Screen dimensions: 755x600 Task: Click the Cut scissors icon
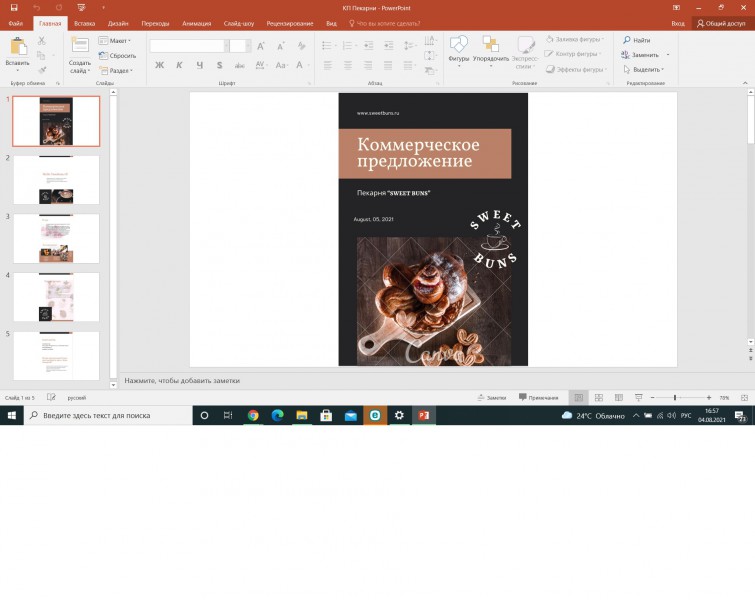(x=42, y=40)
